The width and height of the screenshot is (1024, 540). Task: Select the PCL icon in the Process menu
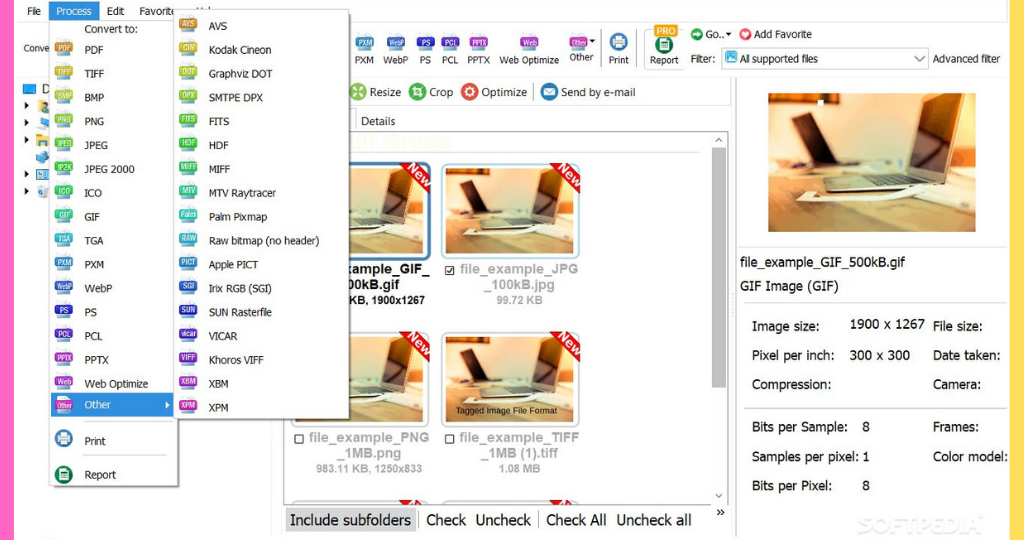click(x=64, y=335)
